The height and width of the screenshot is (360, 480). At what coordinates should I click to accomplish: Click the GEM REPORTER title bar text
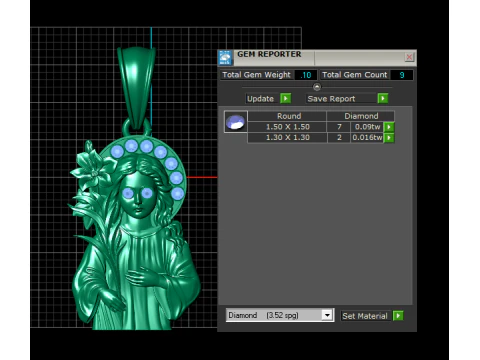coord(269,54)
